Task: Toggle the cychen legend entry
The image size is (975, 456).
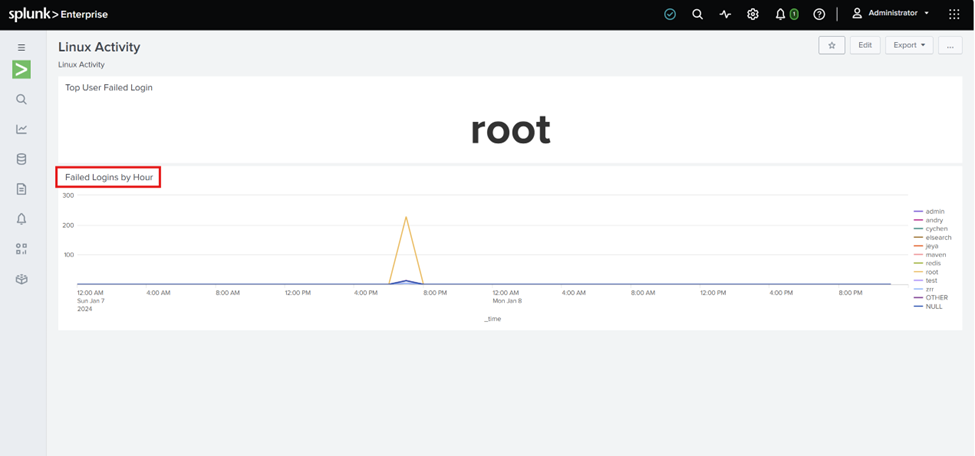Action: pos(931,229)
